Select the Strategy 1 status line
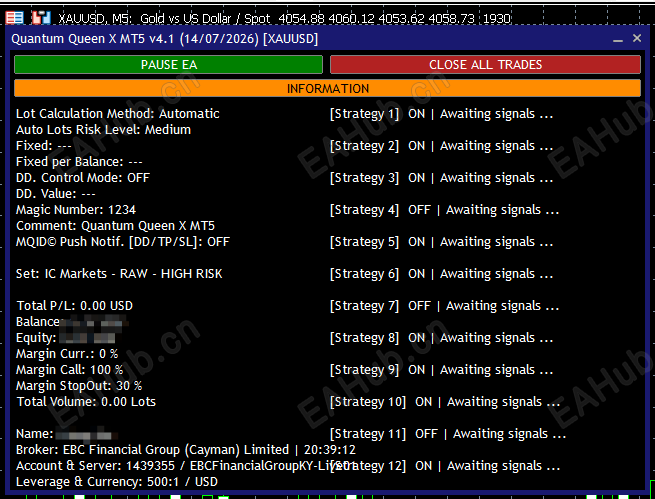Viewport: 655px width, 499px height. pos(442,114)
